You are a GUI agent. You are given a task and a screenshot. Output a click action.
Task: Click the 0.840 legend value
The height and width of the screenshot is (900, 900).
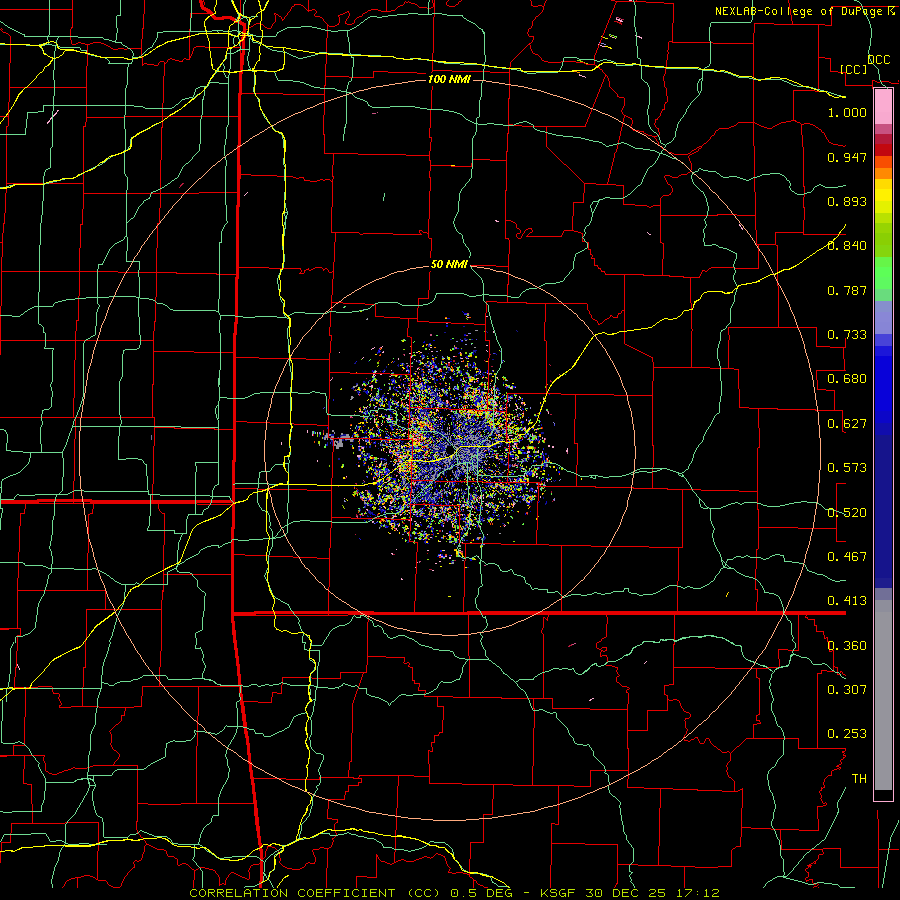point(847,246)
